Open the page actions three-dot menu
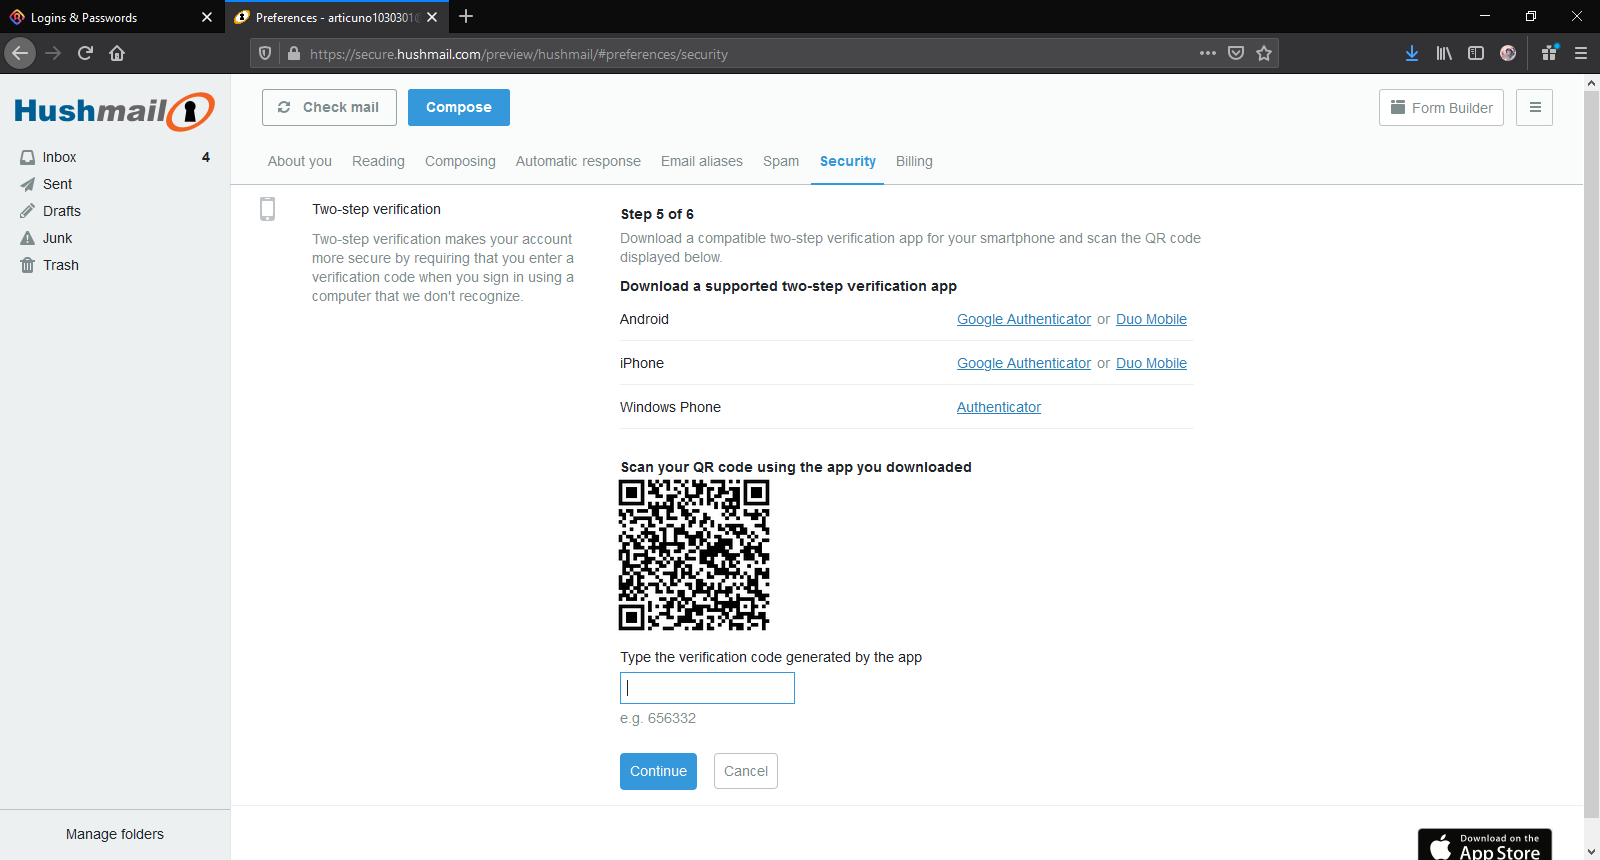The width and height of the screenshot is (1600, 860). (1208, 53)
